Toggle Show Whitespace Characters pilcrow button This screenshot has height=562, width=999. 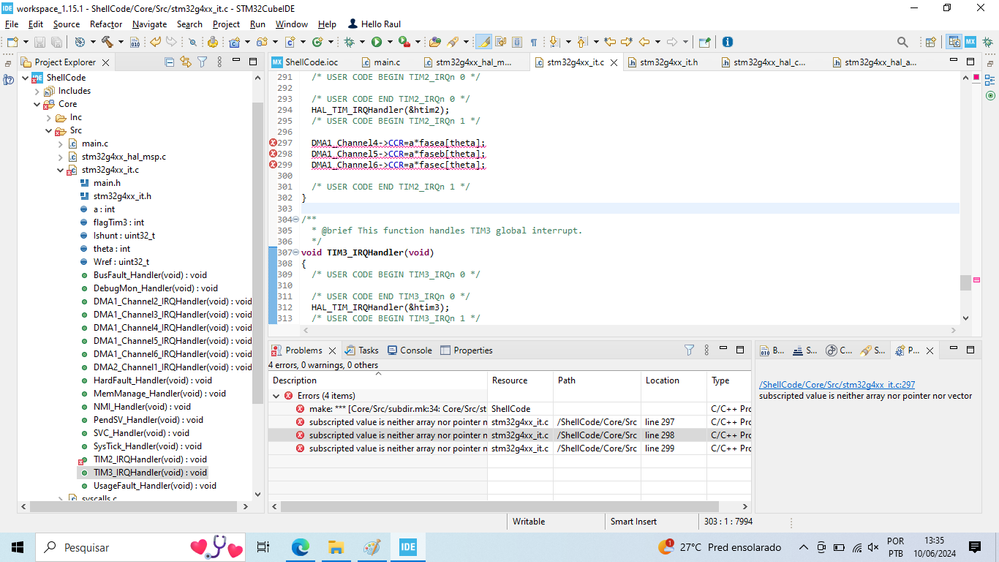[533, 42]
